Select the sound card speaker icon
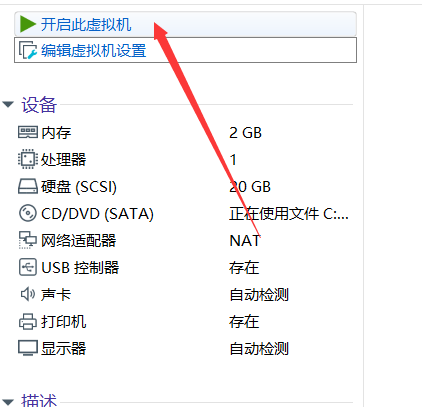 click(x=28, y=294)
